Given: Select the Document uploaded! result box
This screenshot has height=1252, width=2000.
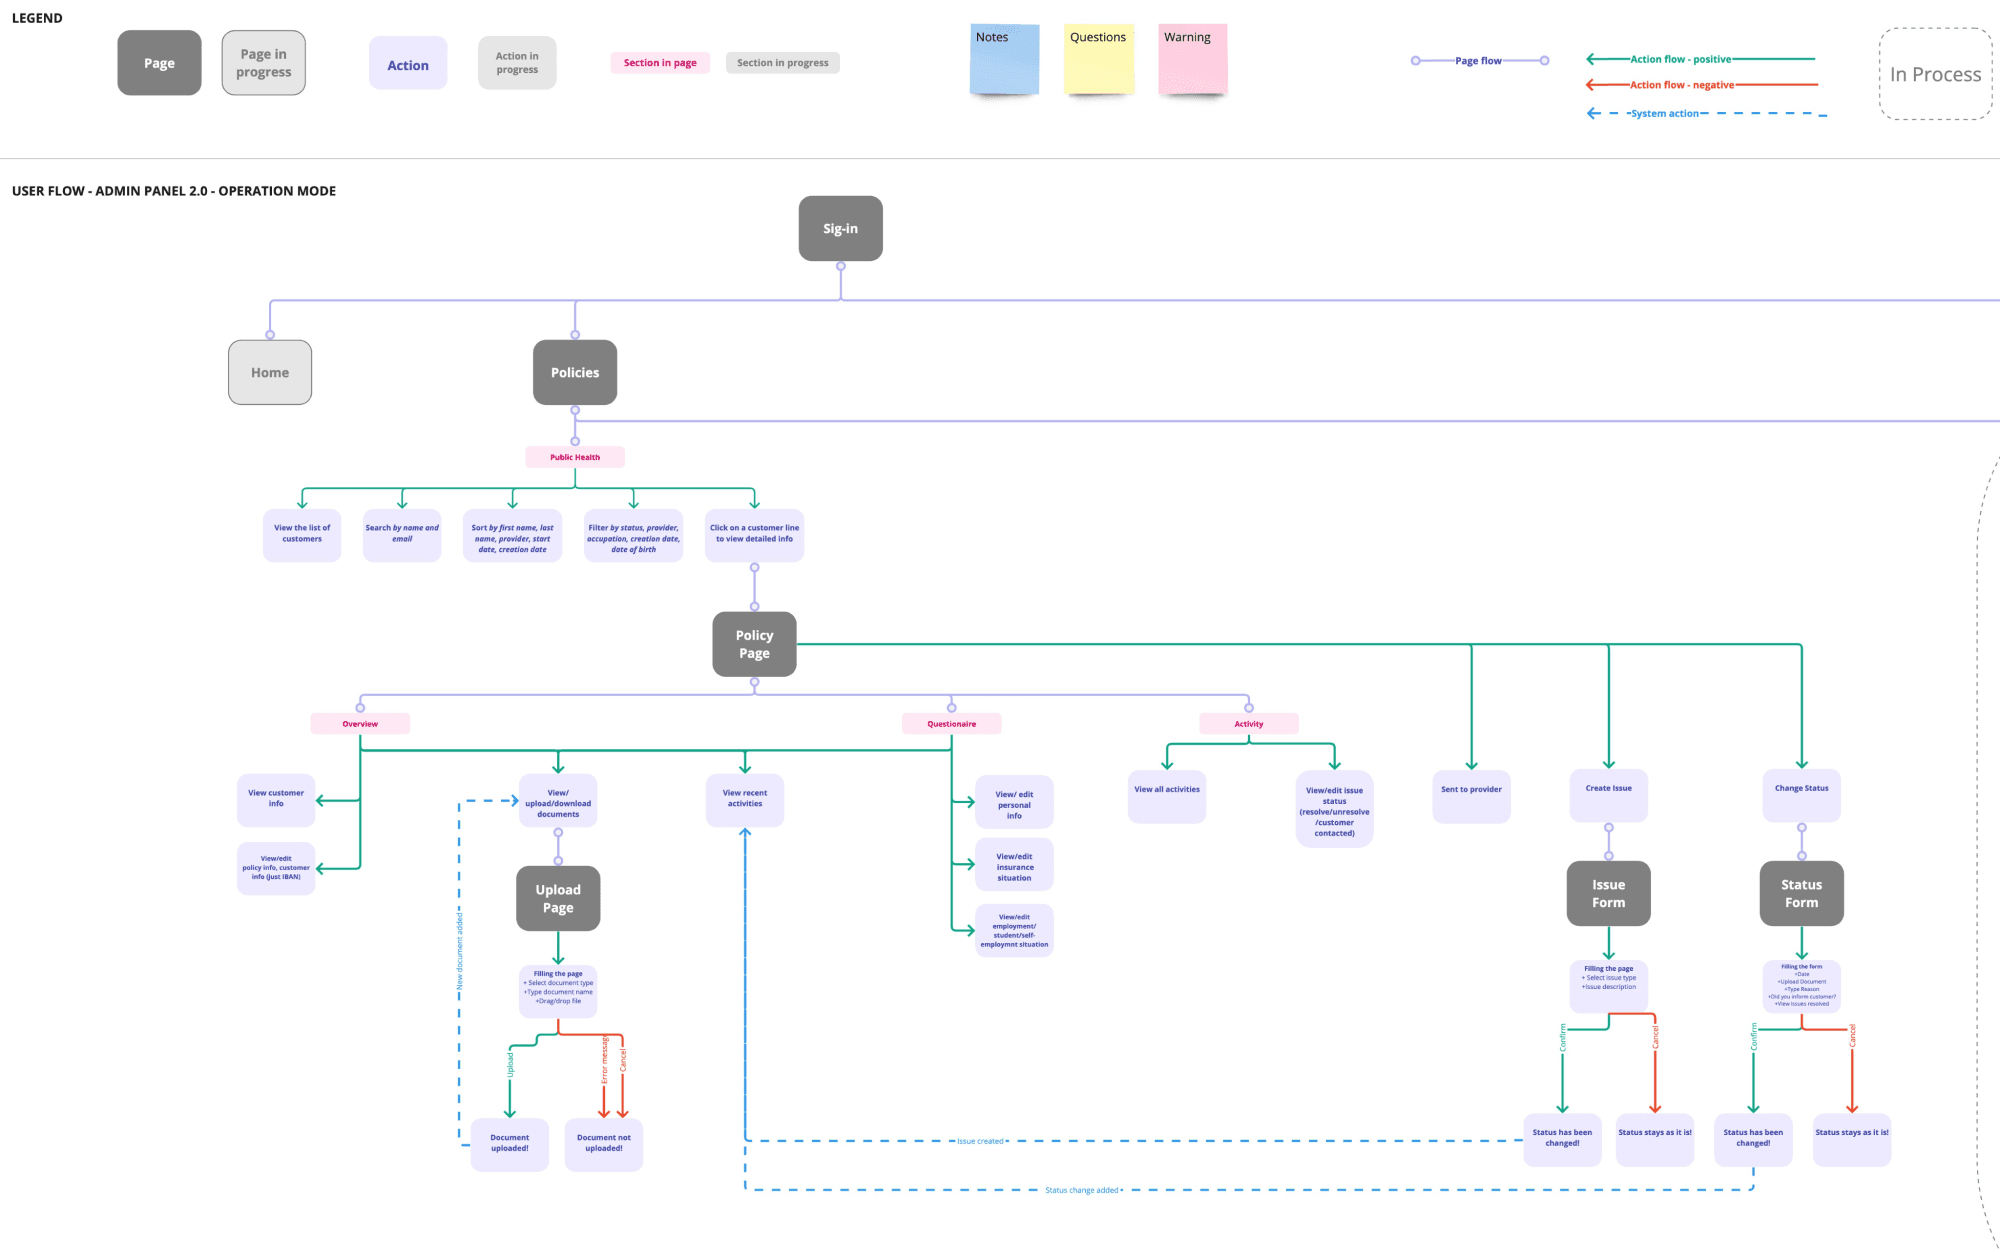Looking at the screenshot, I should pyautogui.click(x=510, y=1144).
